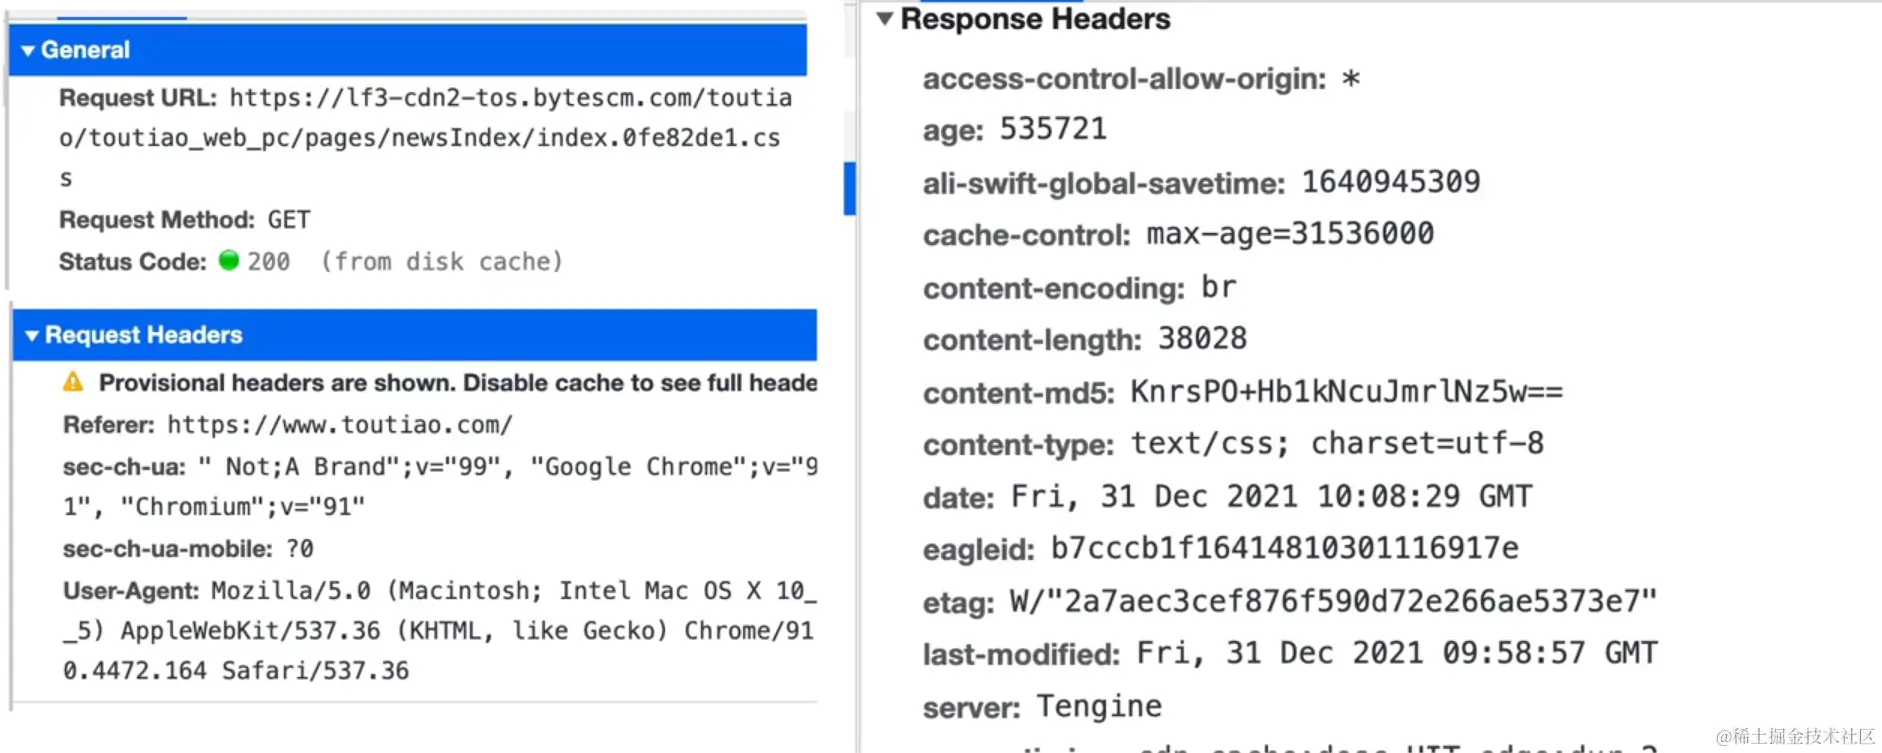Click the last-modified date value
1882x753 pixels.
[x=1396, y=654]
